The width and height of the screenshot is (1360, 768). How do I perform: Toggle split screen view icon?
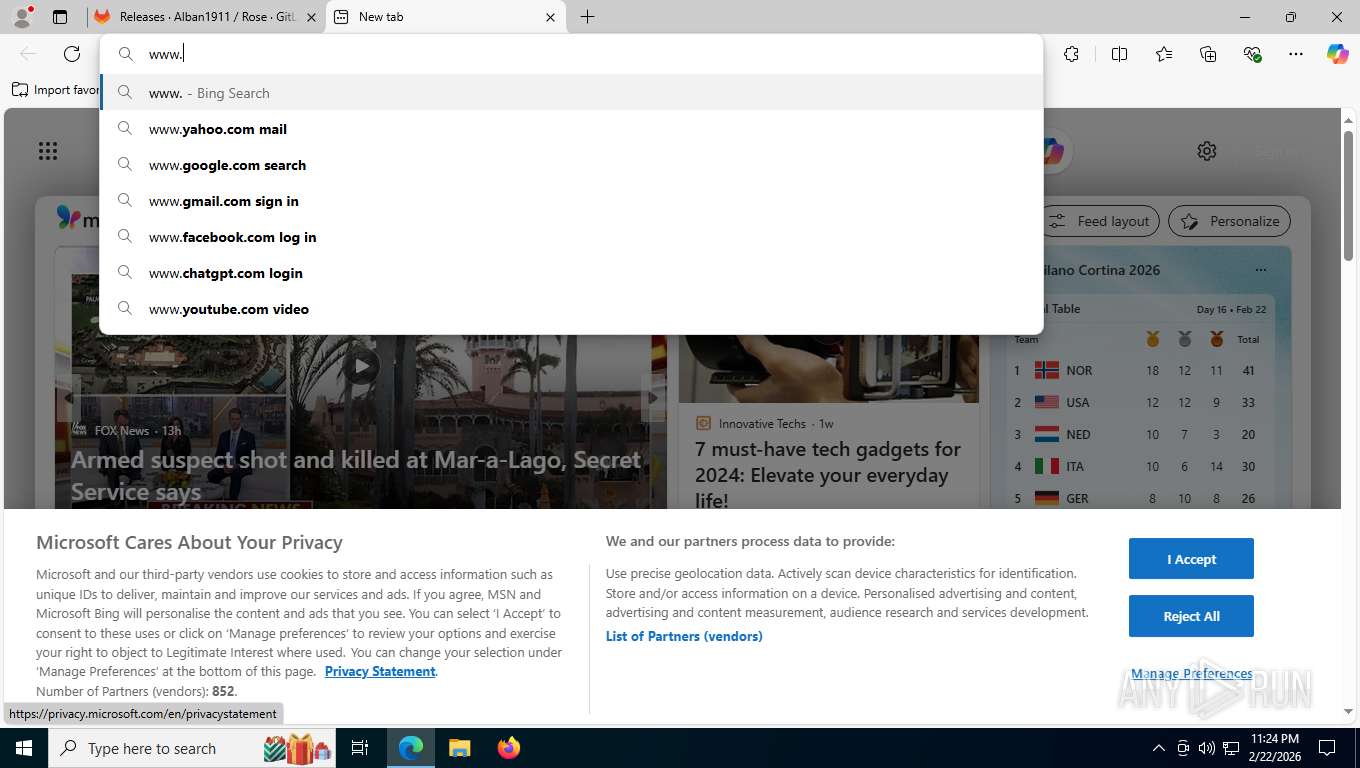[x=1119, y=54]
